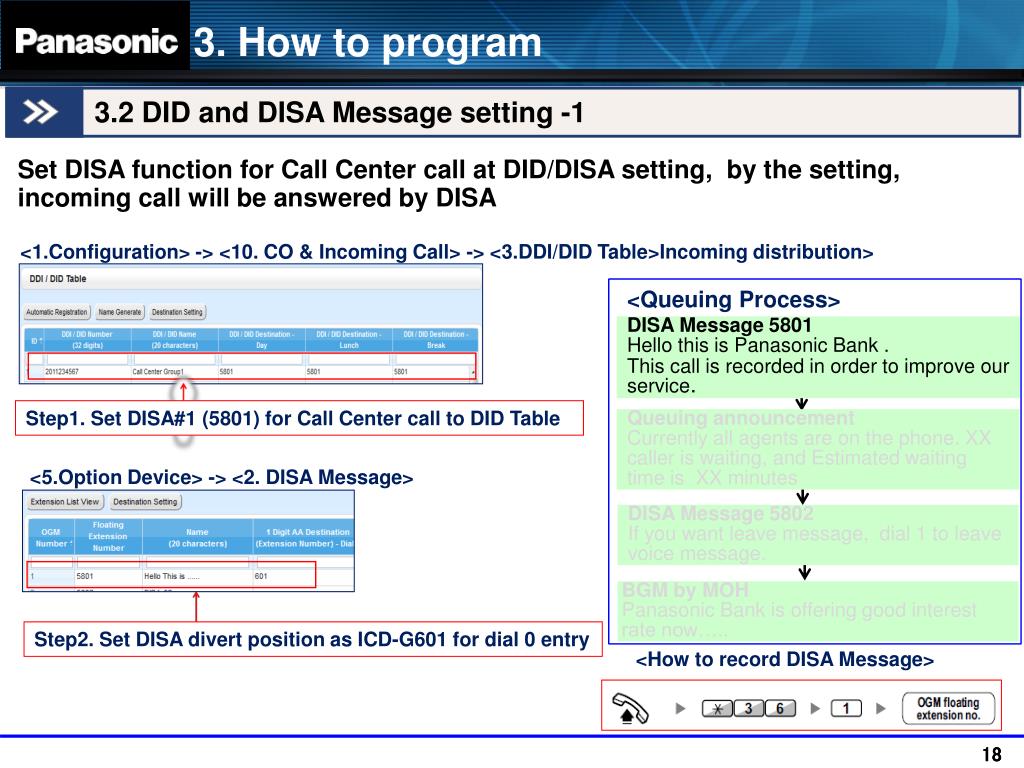The image size is (1024, 768).
Task: Click the 5.Option Device -> 2. DISA Message path
Action: click(221, 477)
